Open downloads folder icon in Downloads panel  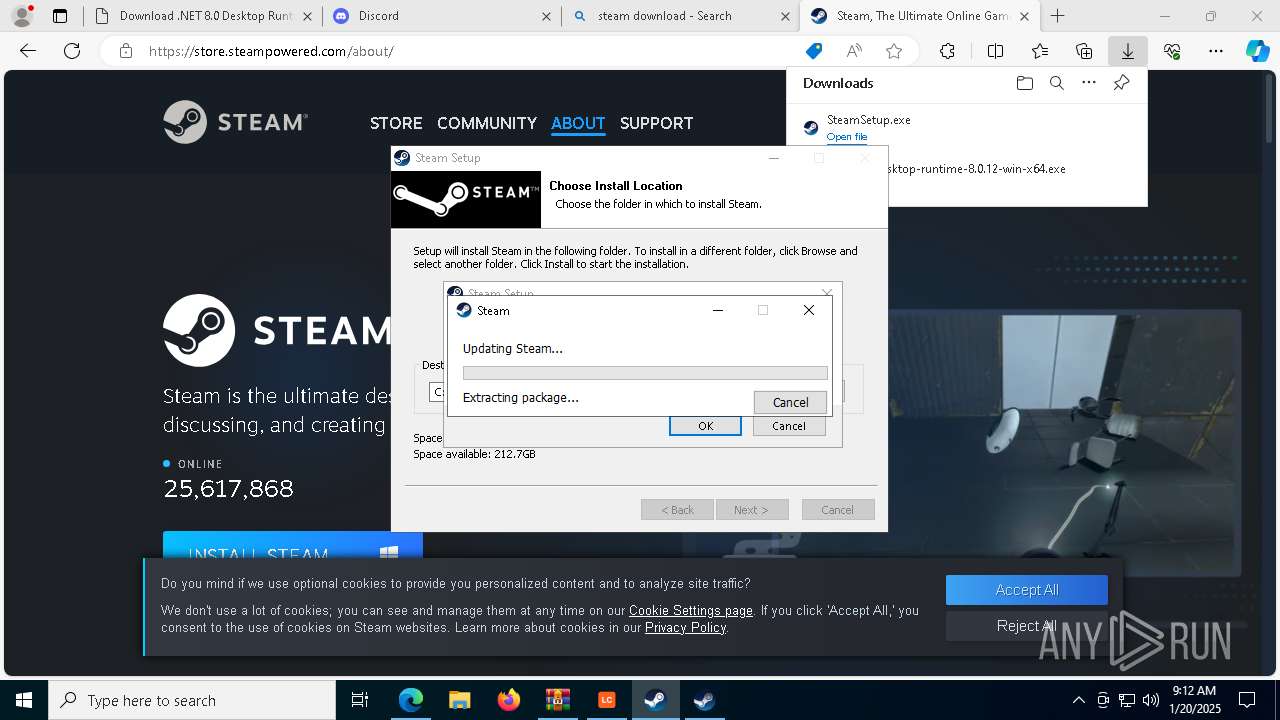click(x=1024, y=83)
